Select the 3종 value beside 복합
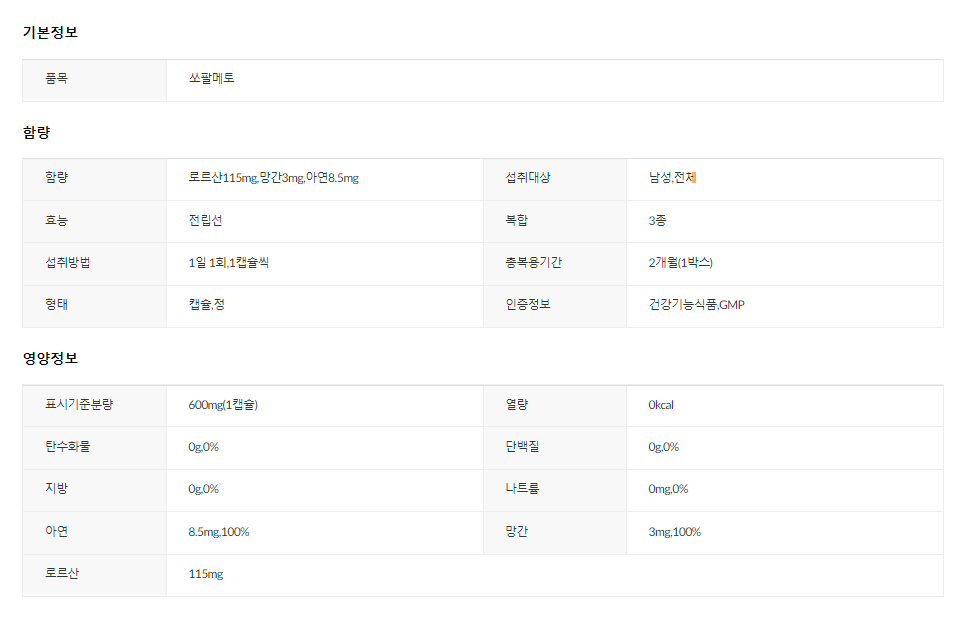Viewport: 971px width, 628px height. click(x=658, y=220)
